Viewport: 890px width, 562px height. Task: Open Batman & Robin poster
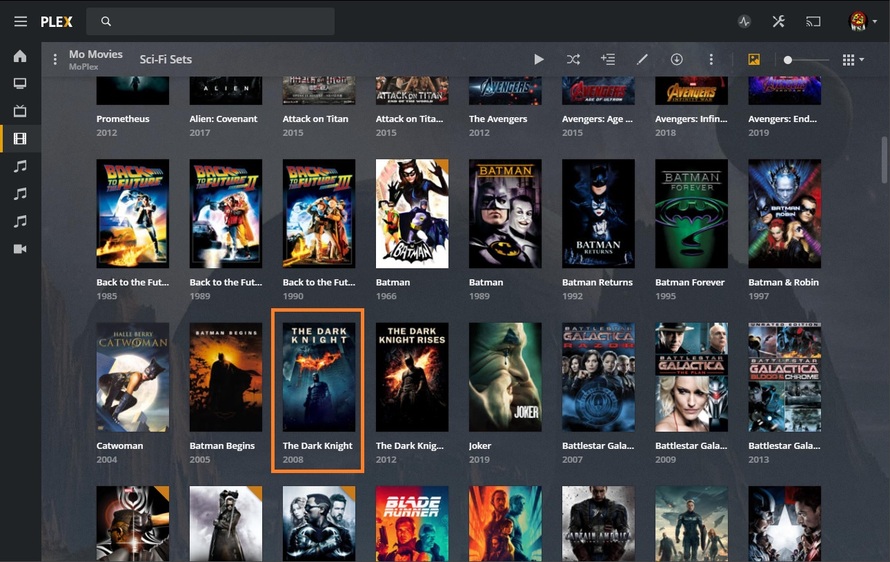(x=784, y=213)
